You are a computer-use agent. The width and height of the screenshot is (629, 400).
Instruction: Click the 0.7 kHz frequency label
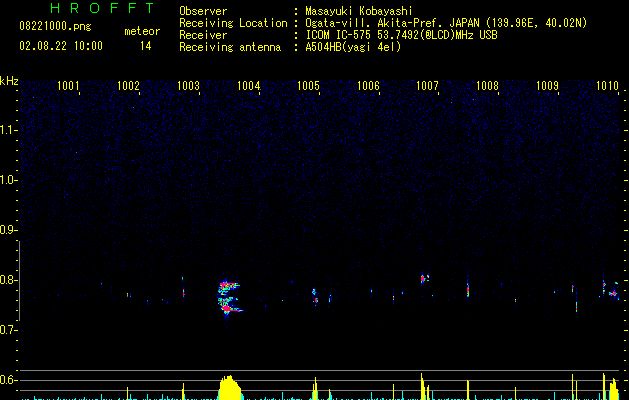pos(8,330)
